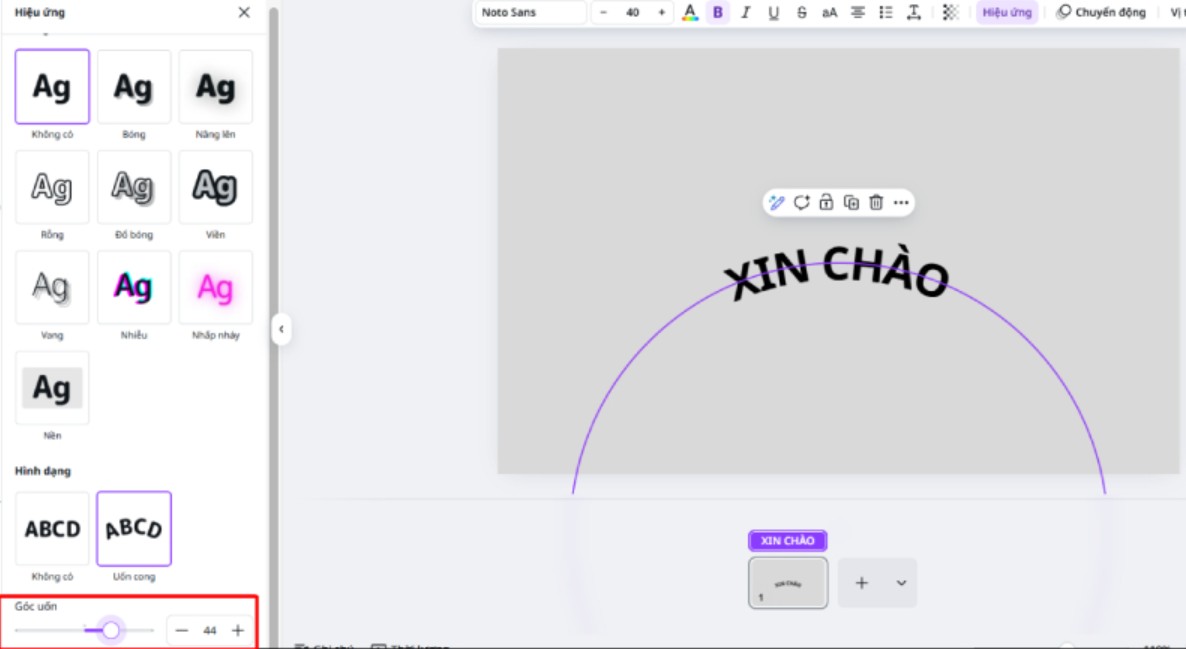
Task: Open text alignment options
Action: point(857,13)
